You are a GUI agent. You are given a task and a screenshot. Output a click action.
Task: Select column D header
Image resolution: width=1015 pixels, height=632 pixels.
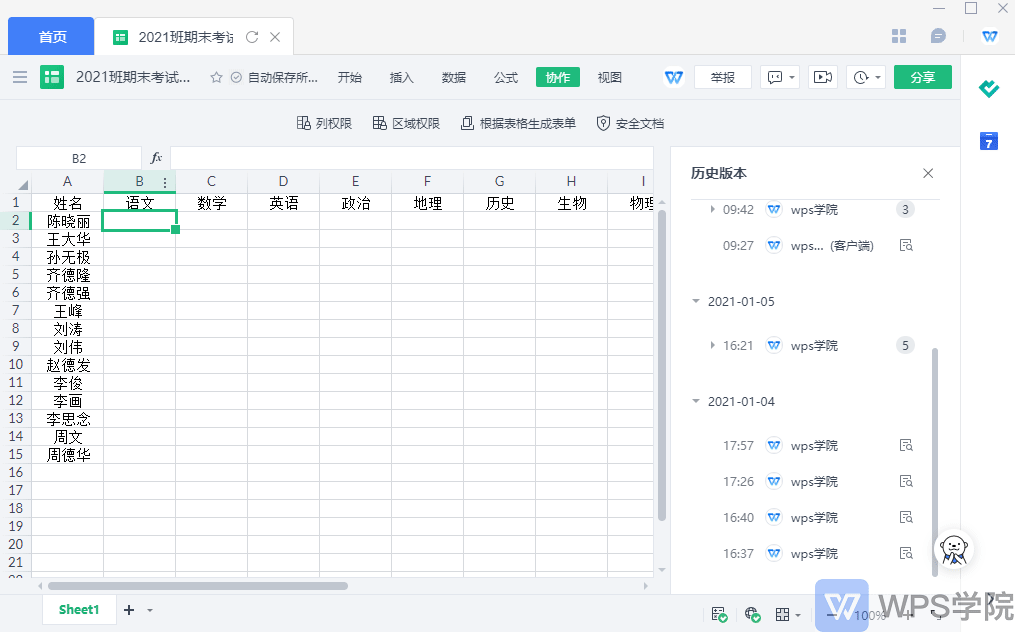pyautogui.click(x=284, y=182)
